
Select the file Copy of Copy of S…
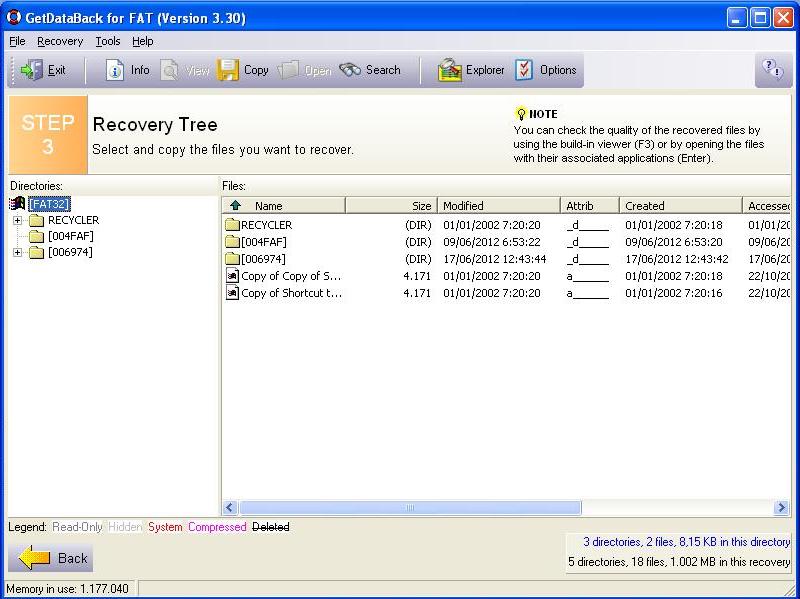(x=291, y=276)
